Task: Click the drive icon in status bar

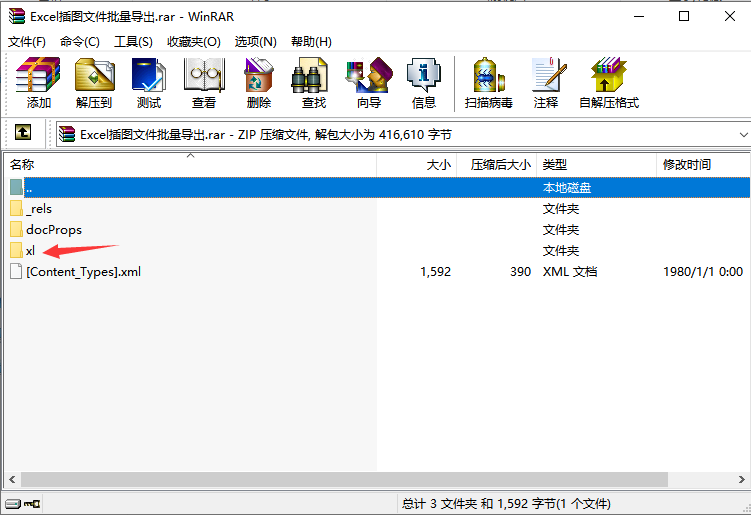Action: point(13,504)
